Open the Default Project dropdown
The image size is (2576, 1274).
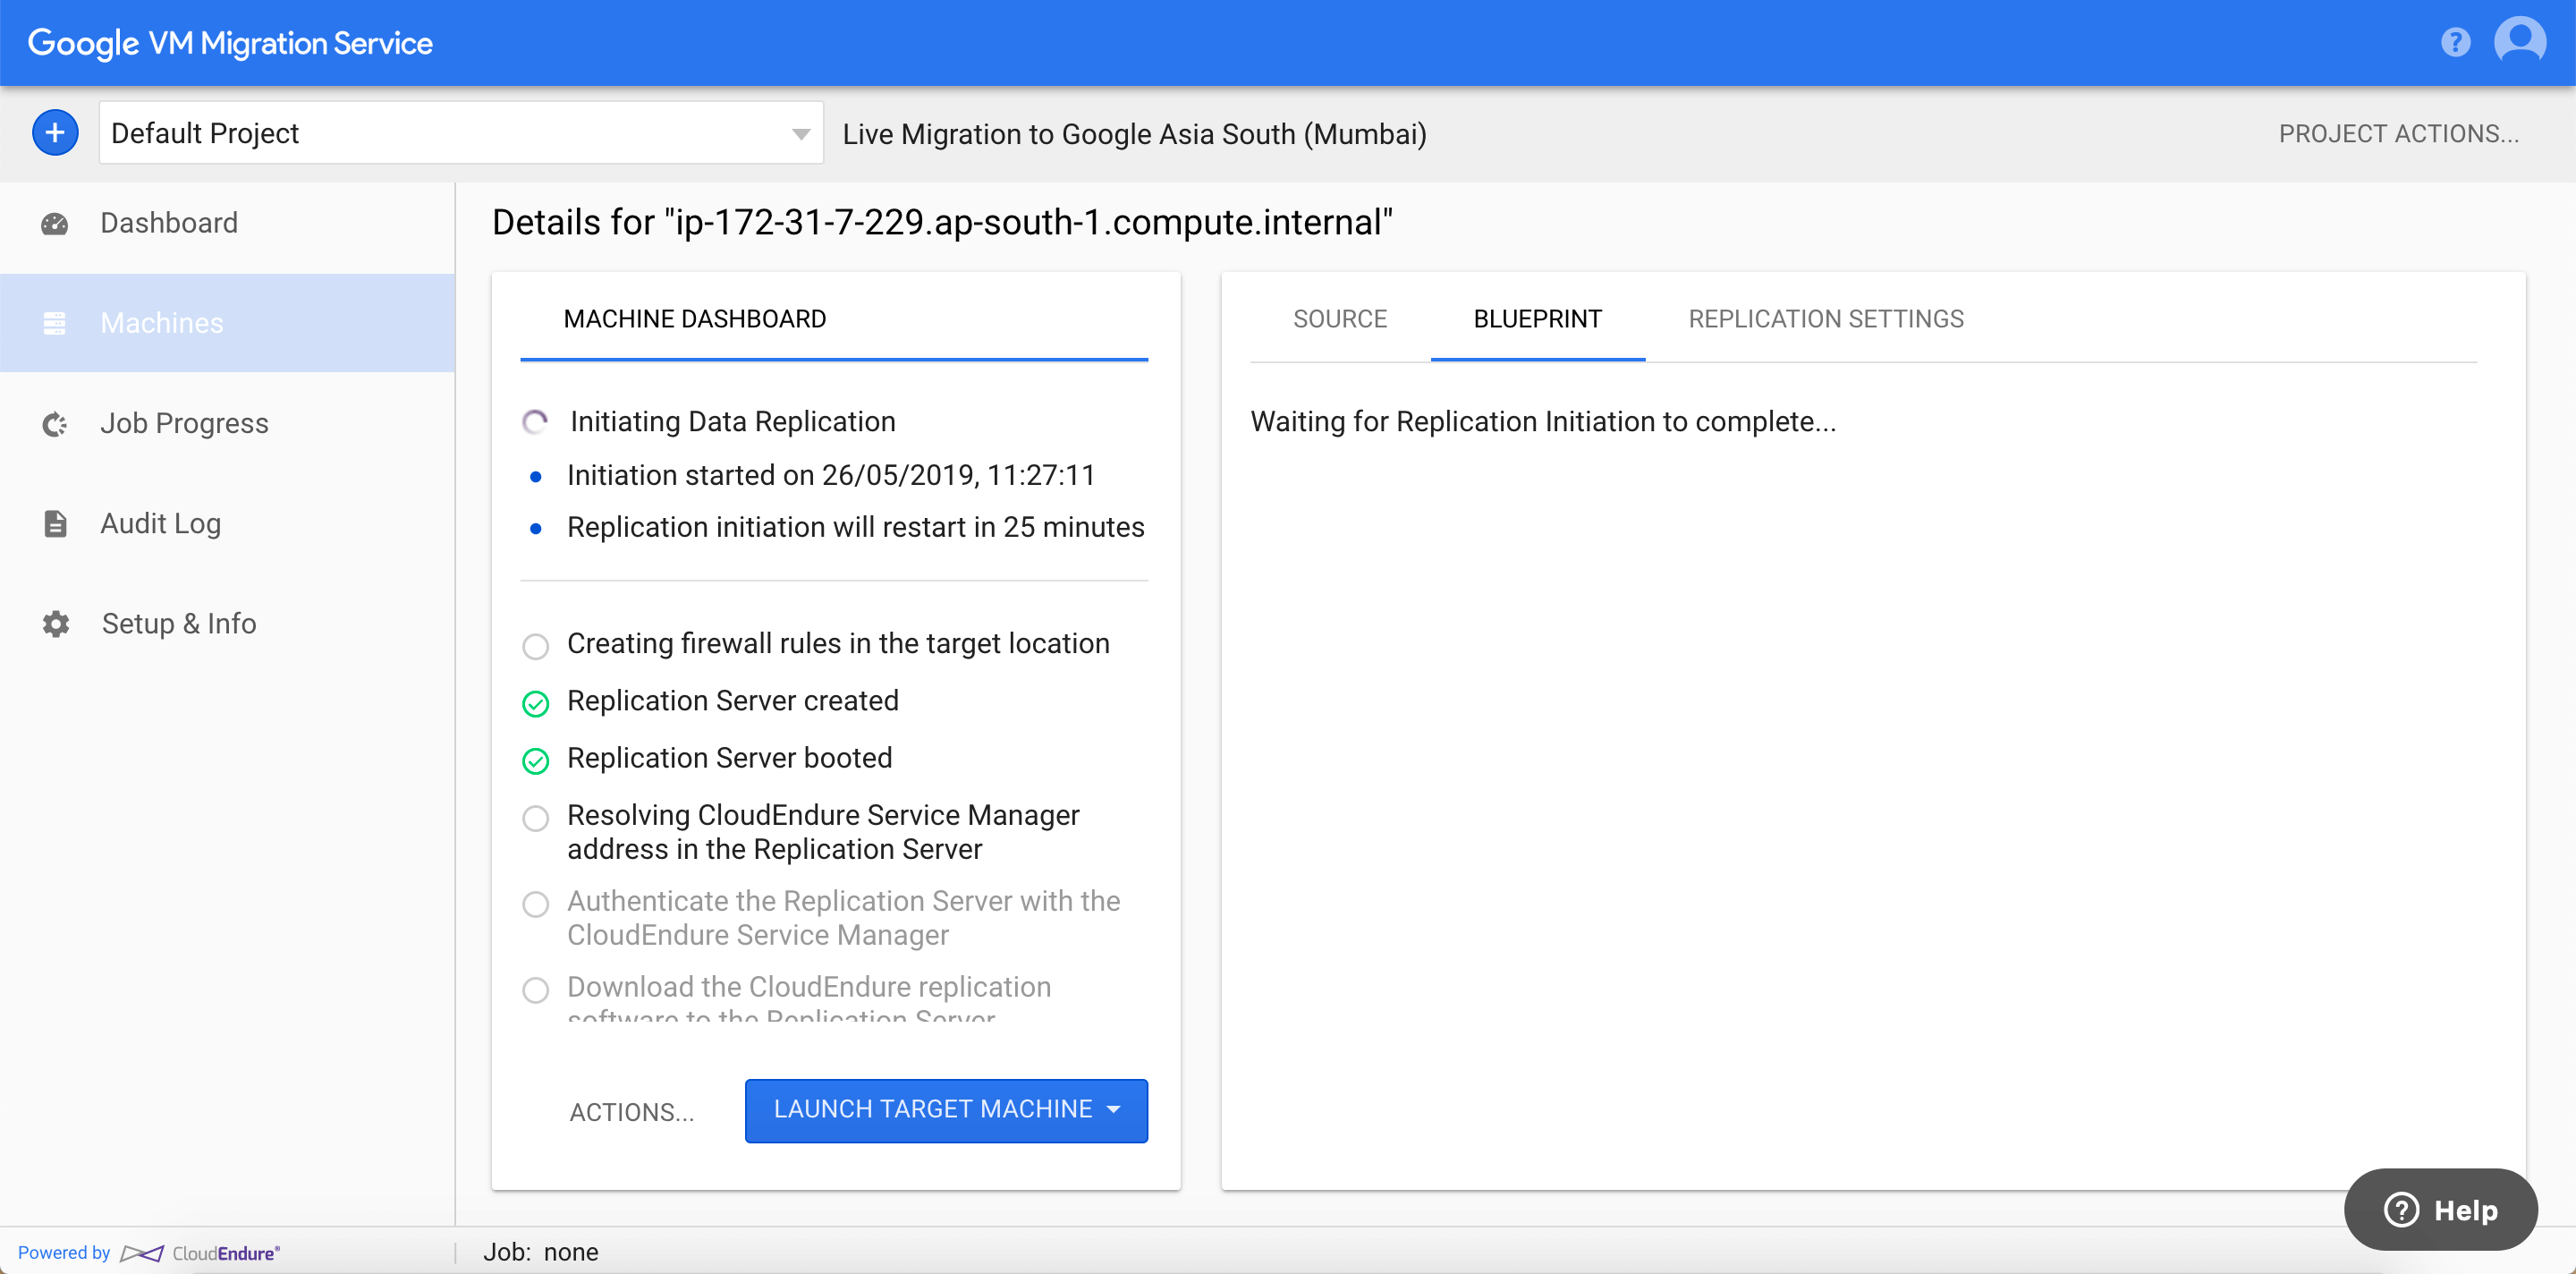pyautogui.click(x=461, y=132)
